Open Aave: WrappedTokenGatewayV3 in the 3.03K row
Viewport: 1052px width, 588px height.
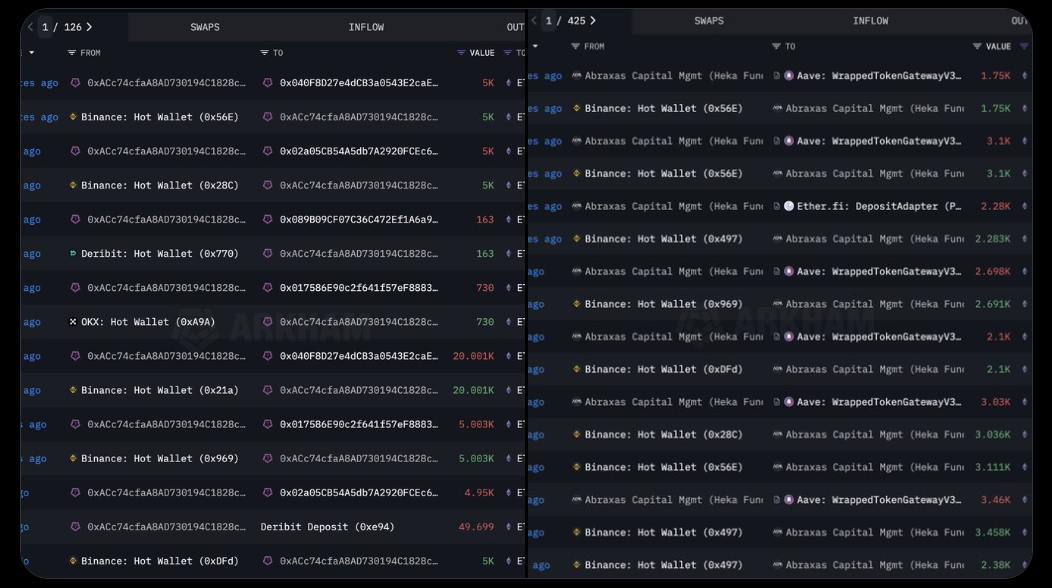[x=879, y=402]
